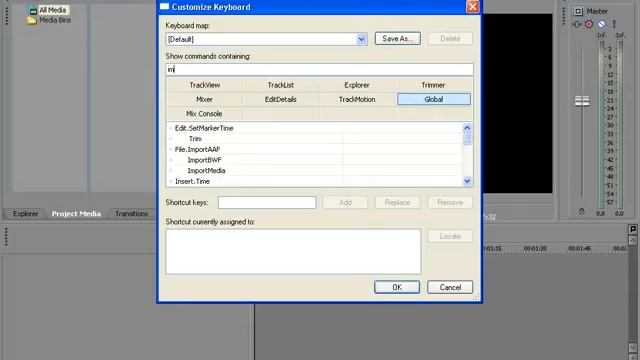Solo the Master bus

tap(613, 24)
